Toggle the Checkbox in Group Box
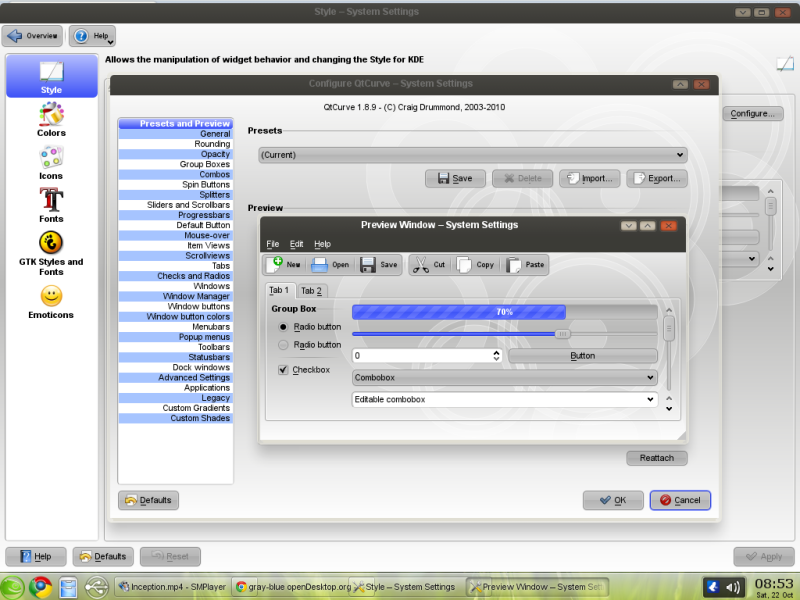This screenshot has width=800, height=600. point(283,370)
